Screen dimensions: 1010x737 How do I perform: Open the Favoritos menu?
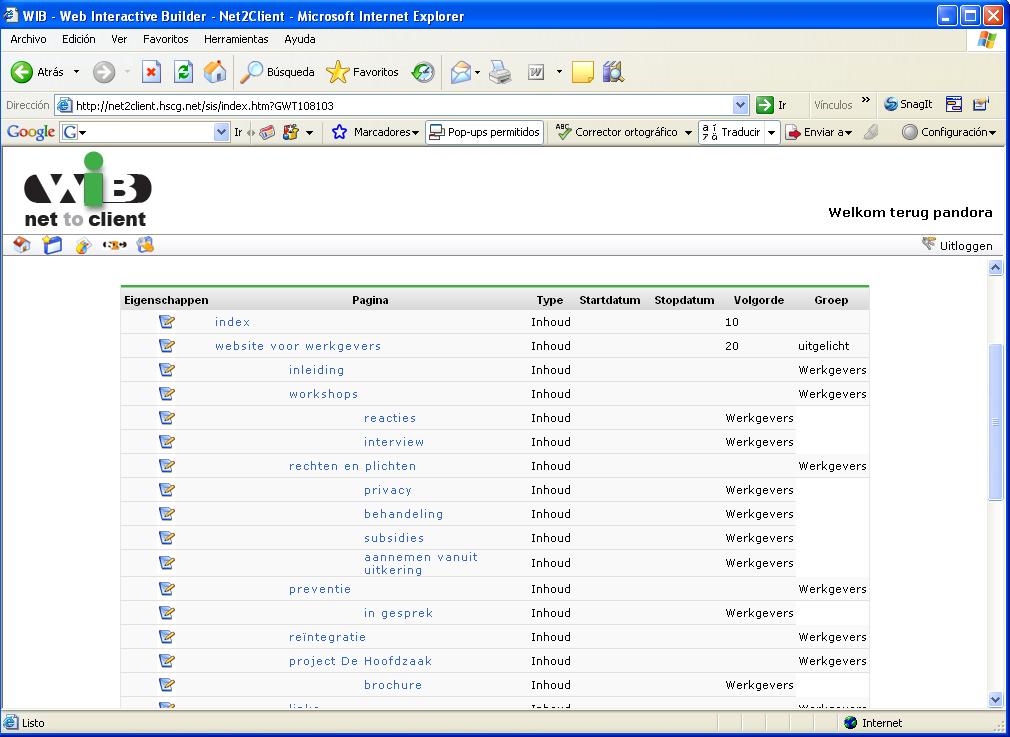click(166, 39)
